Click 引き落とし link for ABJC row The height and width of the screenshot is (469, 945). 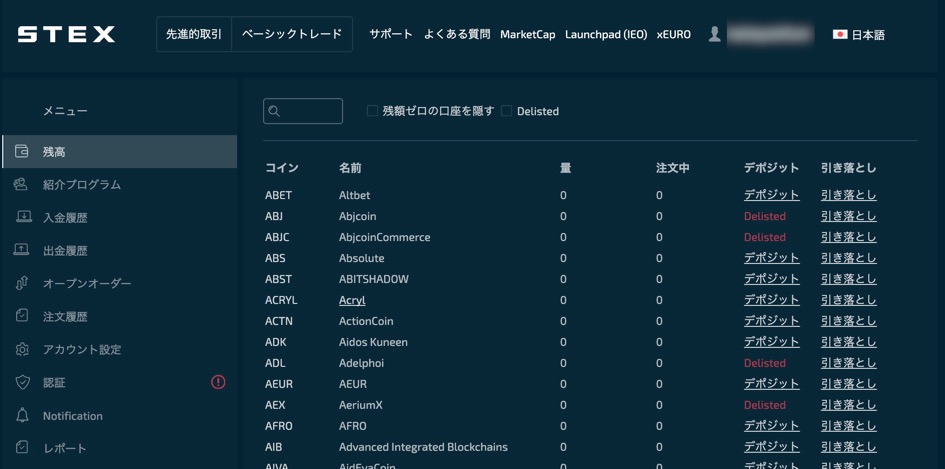point(849,237)
